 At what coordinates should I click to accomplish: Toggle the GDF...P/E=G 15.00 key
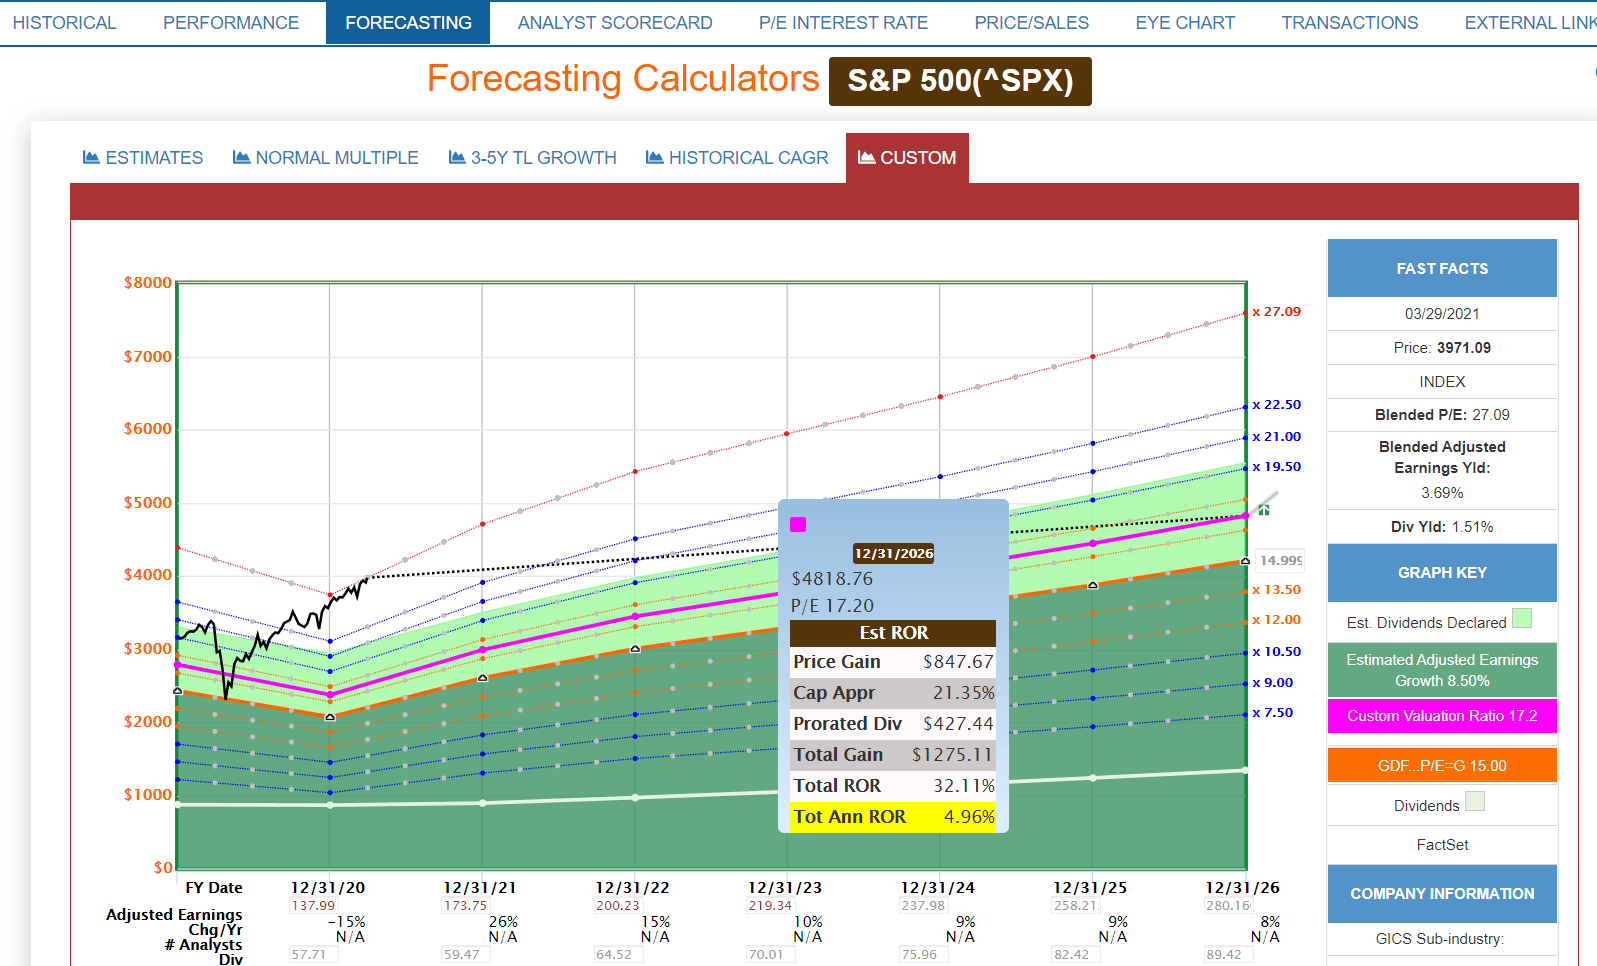click(1442, 765)
